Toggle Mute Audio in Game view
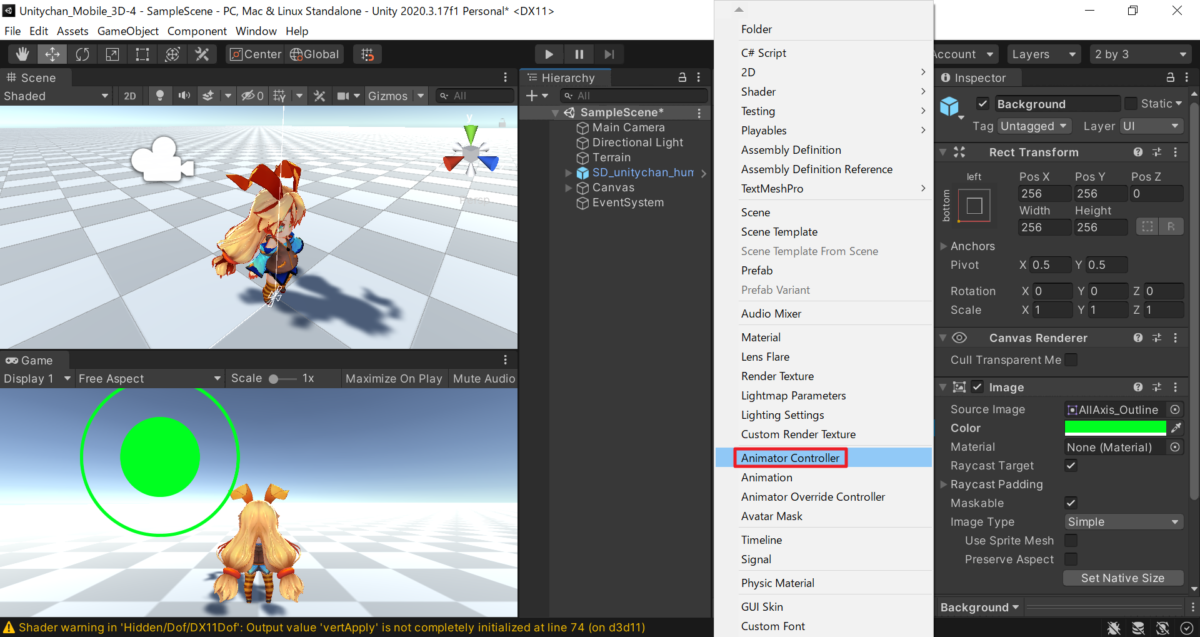Viewport: 1200px width, 637px height. click(484, 378)
